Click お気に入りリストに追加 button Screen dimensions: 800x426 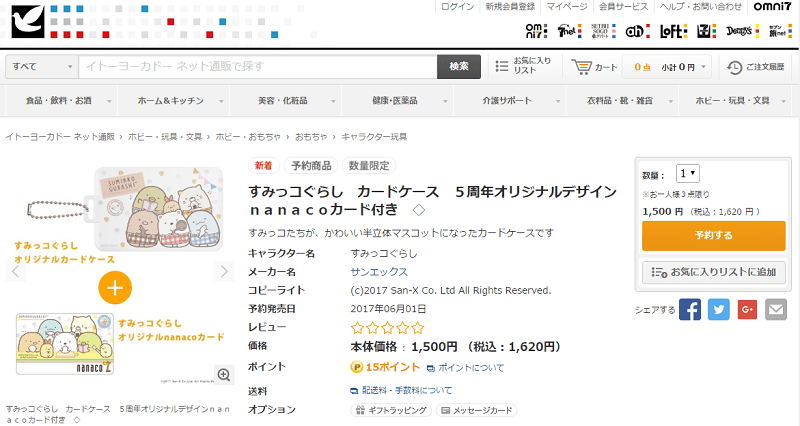pos(714,272)
